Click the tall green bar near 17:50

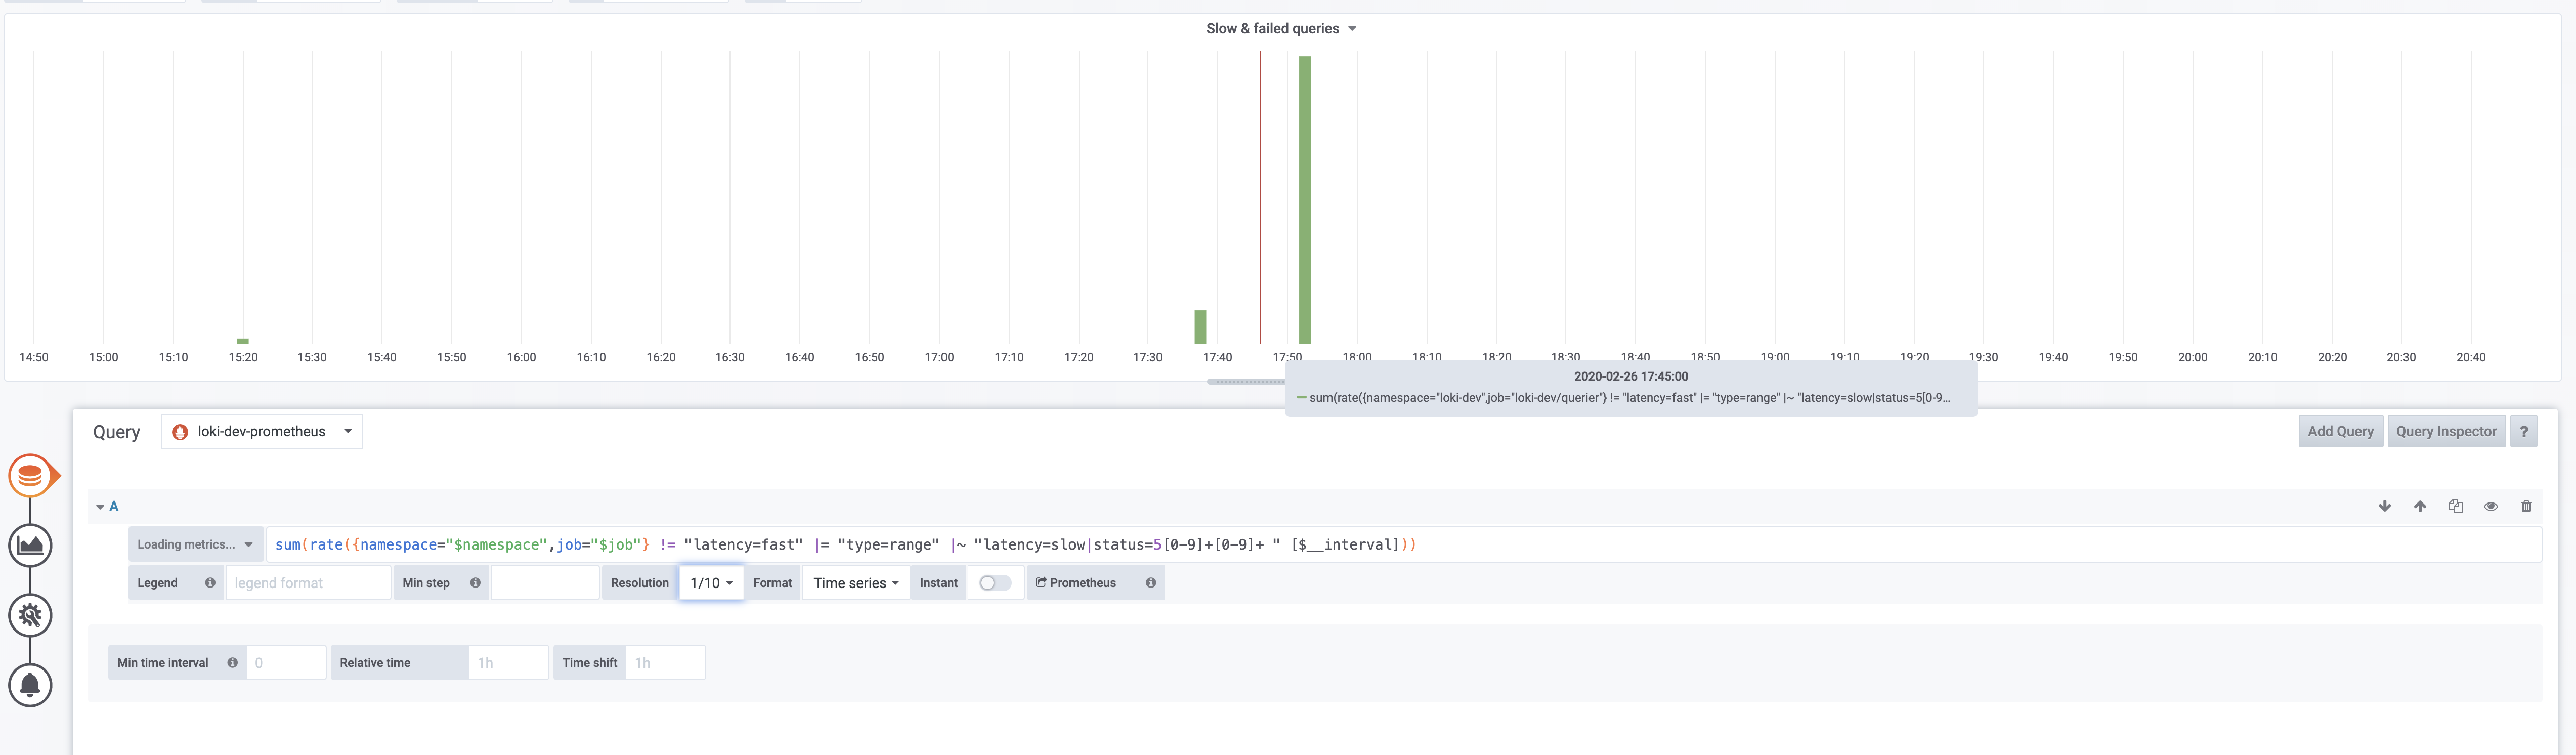[x=1305, y=200]
